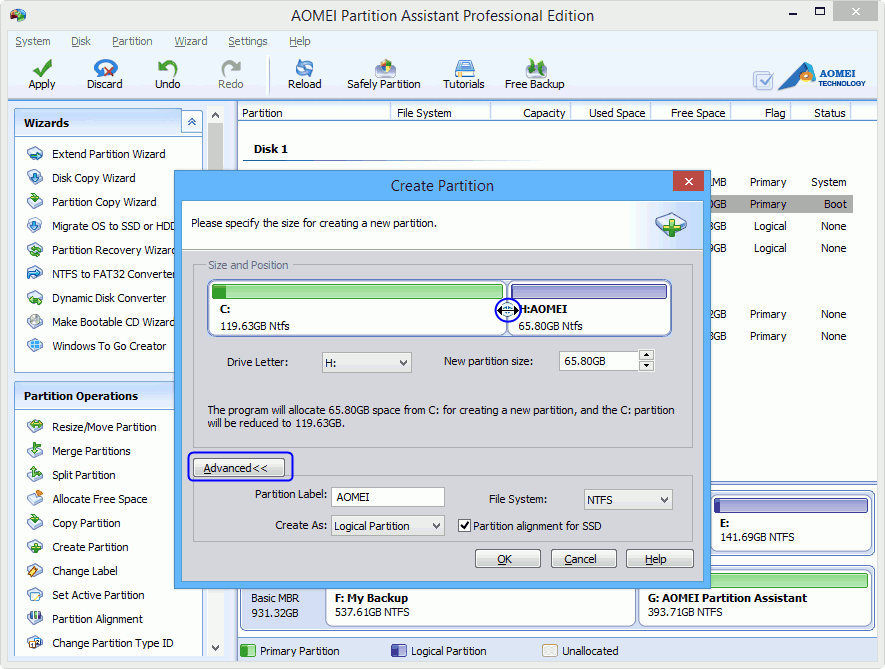The image size is (885, 669).
Task: Open the Drive Letter dropdown
Action: click(x=366, y=362)
